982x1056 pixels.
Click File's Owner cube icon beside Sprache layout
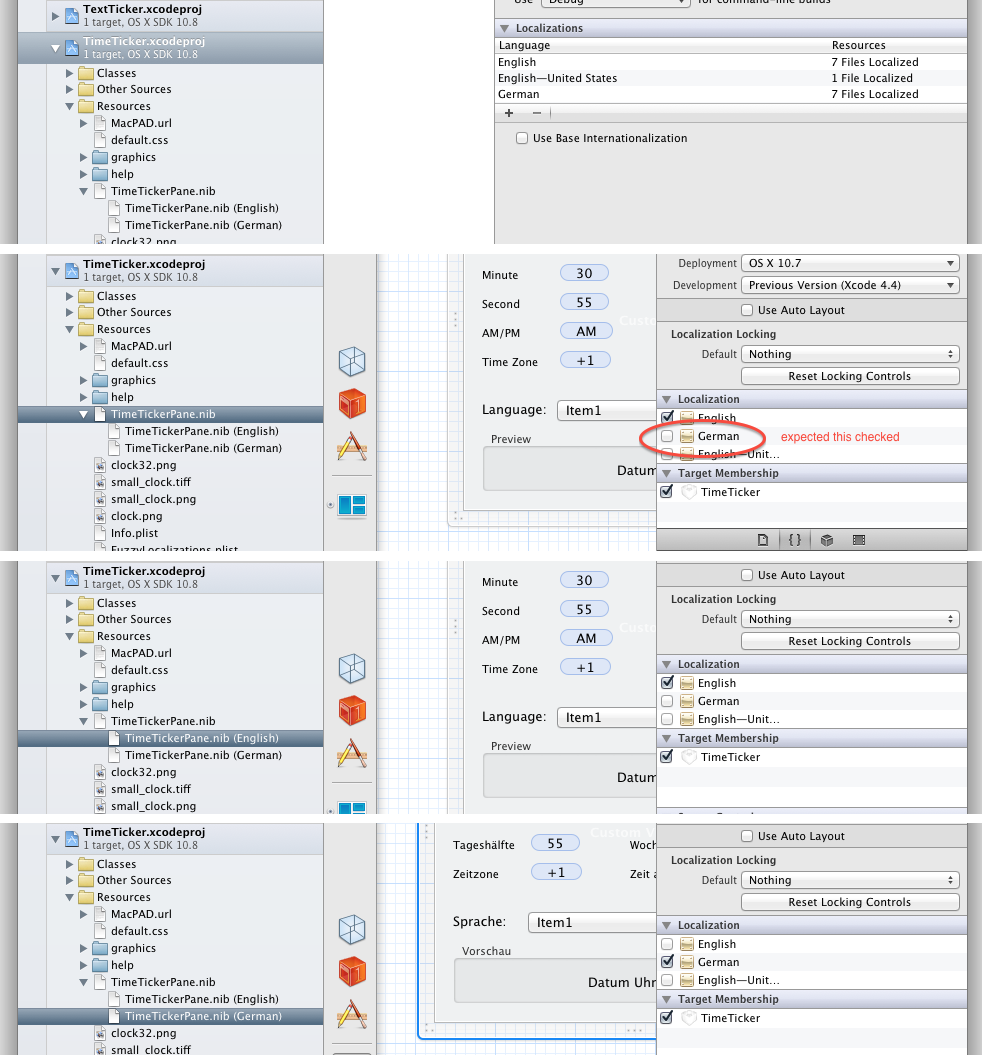coord(352,930)
